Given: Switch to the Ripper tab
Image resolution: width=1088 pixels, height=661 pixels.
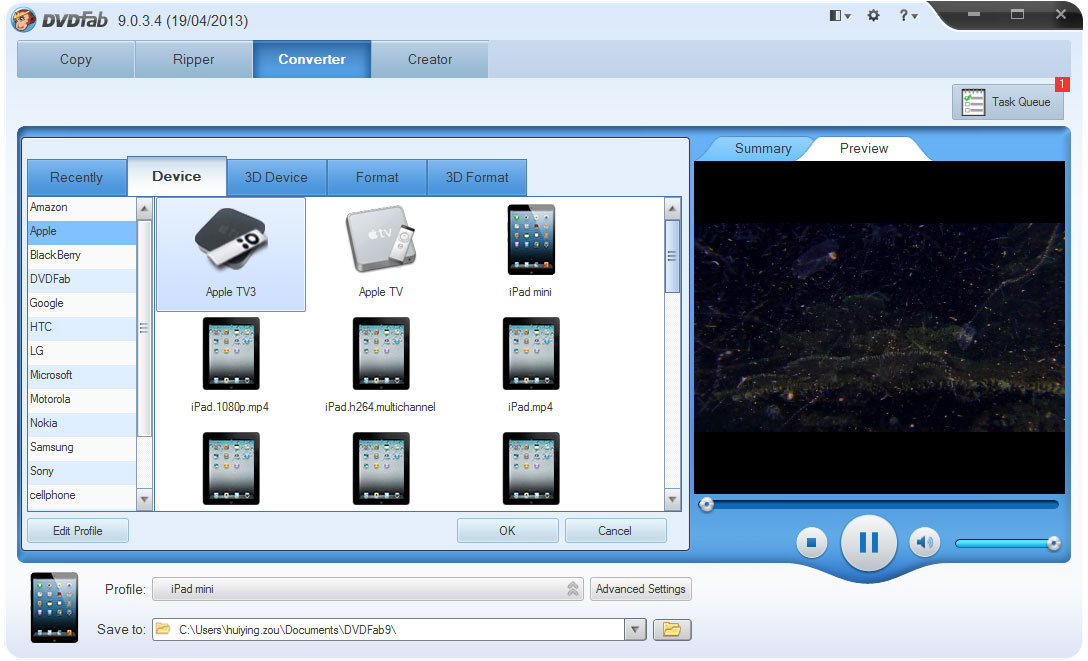Looking at the screenshot, I should click(193, 59).
